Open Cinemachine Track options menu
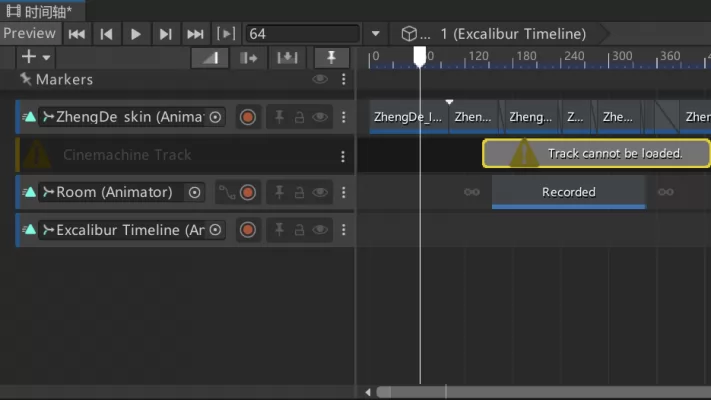Viewport: 711px width, 400px height. click(x=343, y=156)
